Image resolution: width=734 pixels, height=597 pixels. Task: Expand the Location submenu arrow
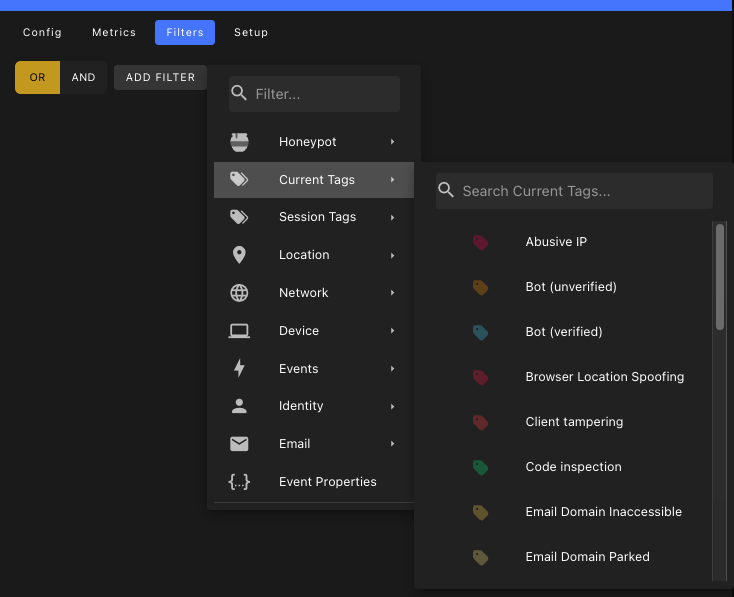(x=392, y=255)
